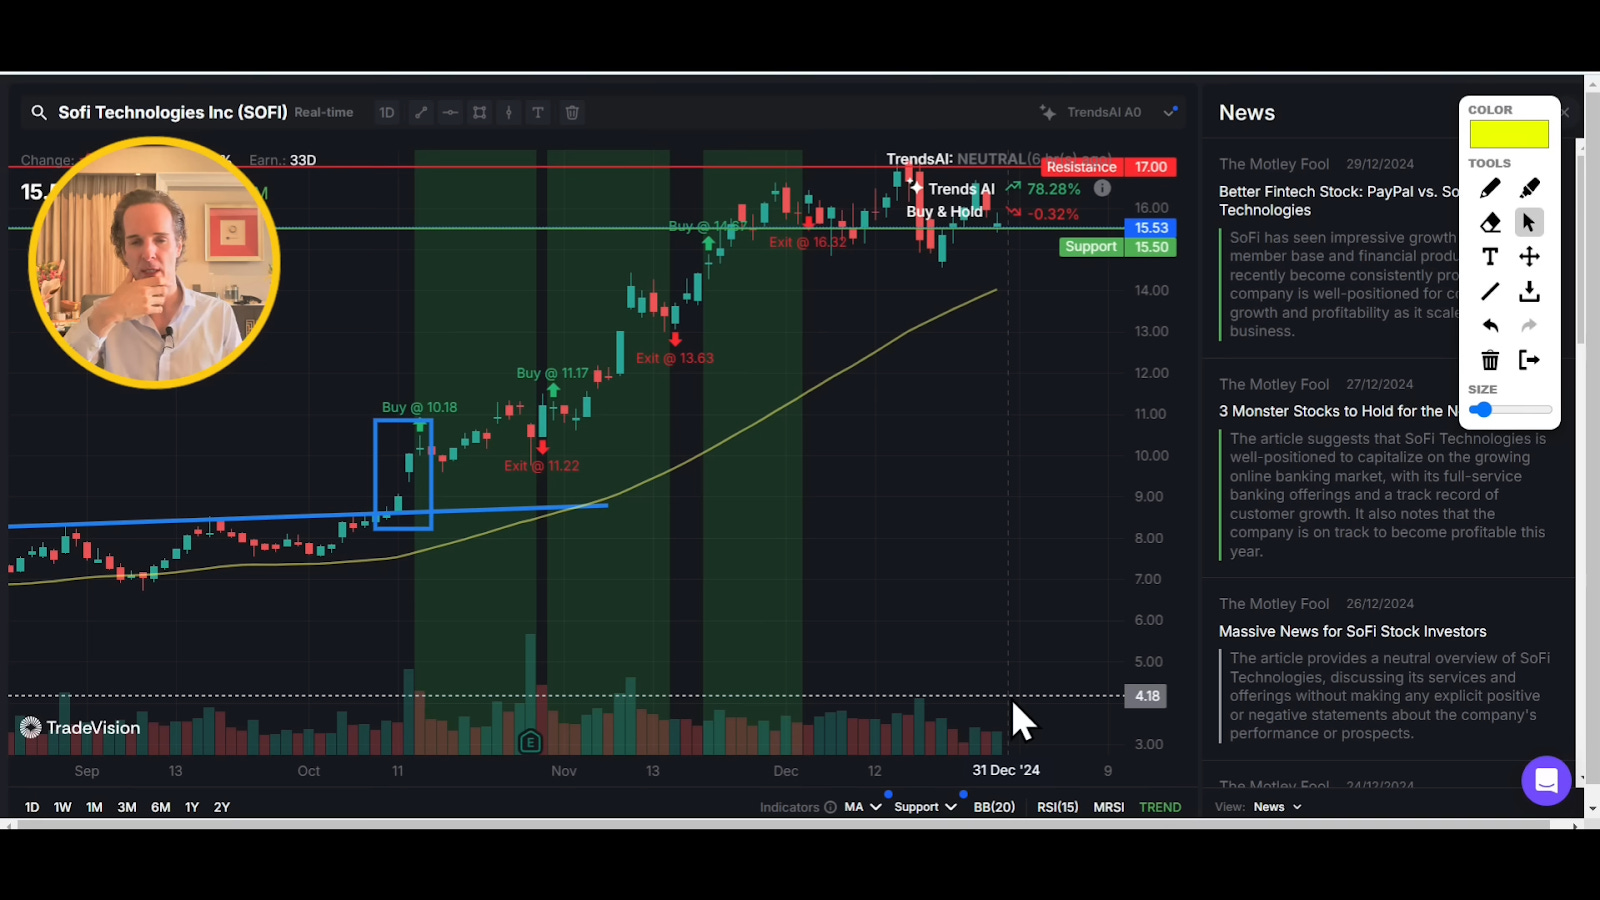
Task: Adjust the brush Size slider
Action: tap(1510, 410)
